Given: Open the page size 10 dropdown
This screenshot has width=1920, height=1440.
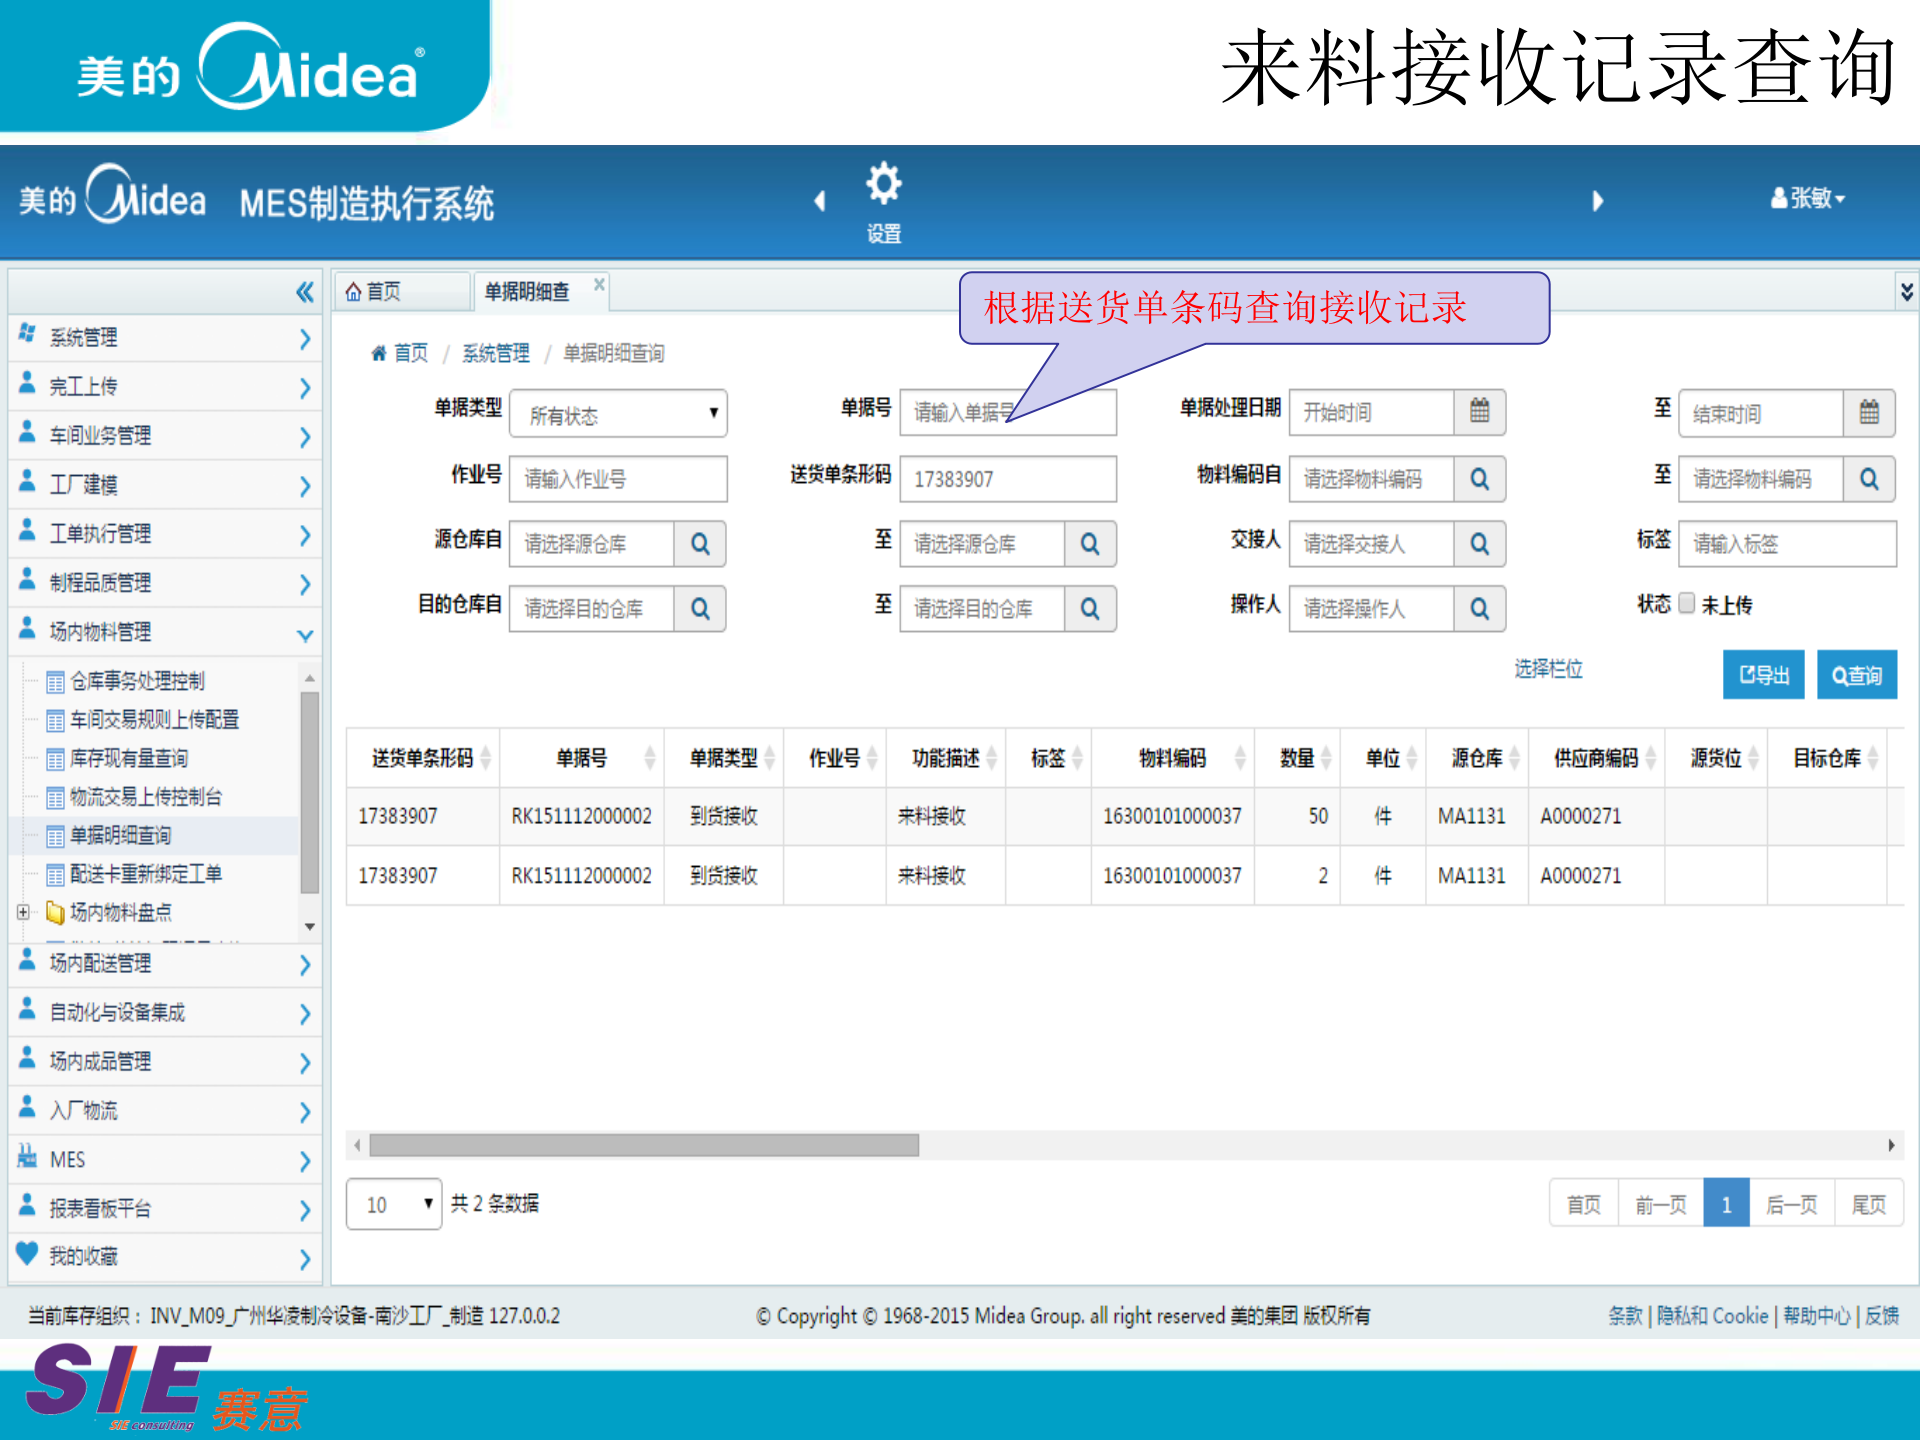Looking at the screenshot, I should [393, 1204].
